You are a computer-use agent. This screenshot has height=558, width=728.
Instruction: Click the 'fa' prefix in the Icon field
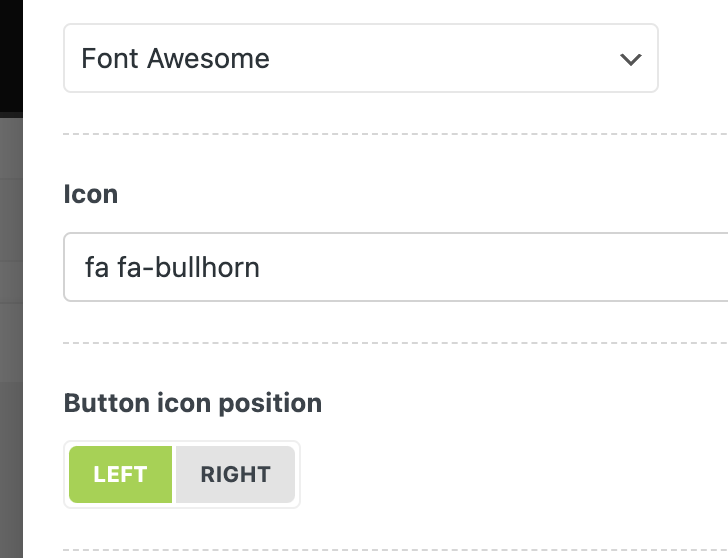click(97, 268)
